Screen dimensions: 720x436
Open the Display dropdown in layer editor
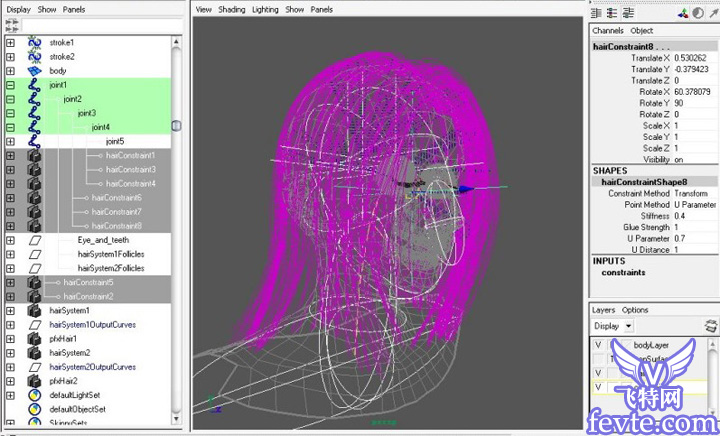[x=613, y=326]
